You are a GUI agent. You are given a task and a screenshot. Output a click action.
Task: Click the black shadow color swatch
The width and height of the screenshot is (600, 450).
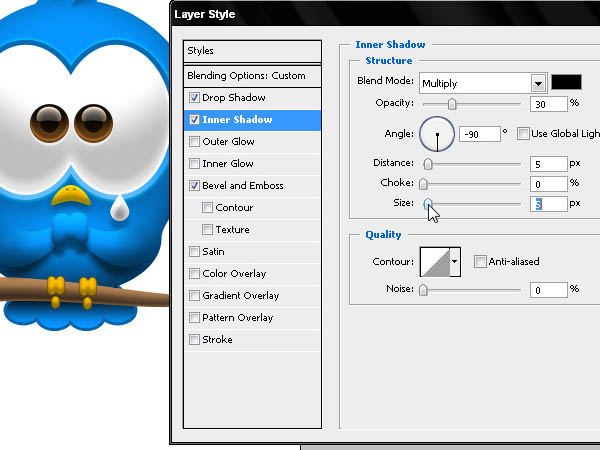pyautogui.click(x=566, y=82)
